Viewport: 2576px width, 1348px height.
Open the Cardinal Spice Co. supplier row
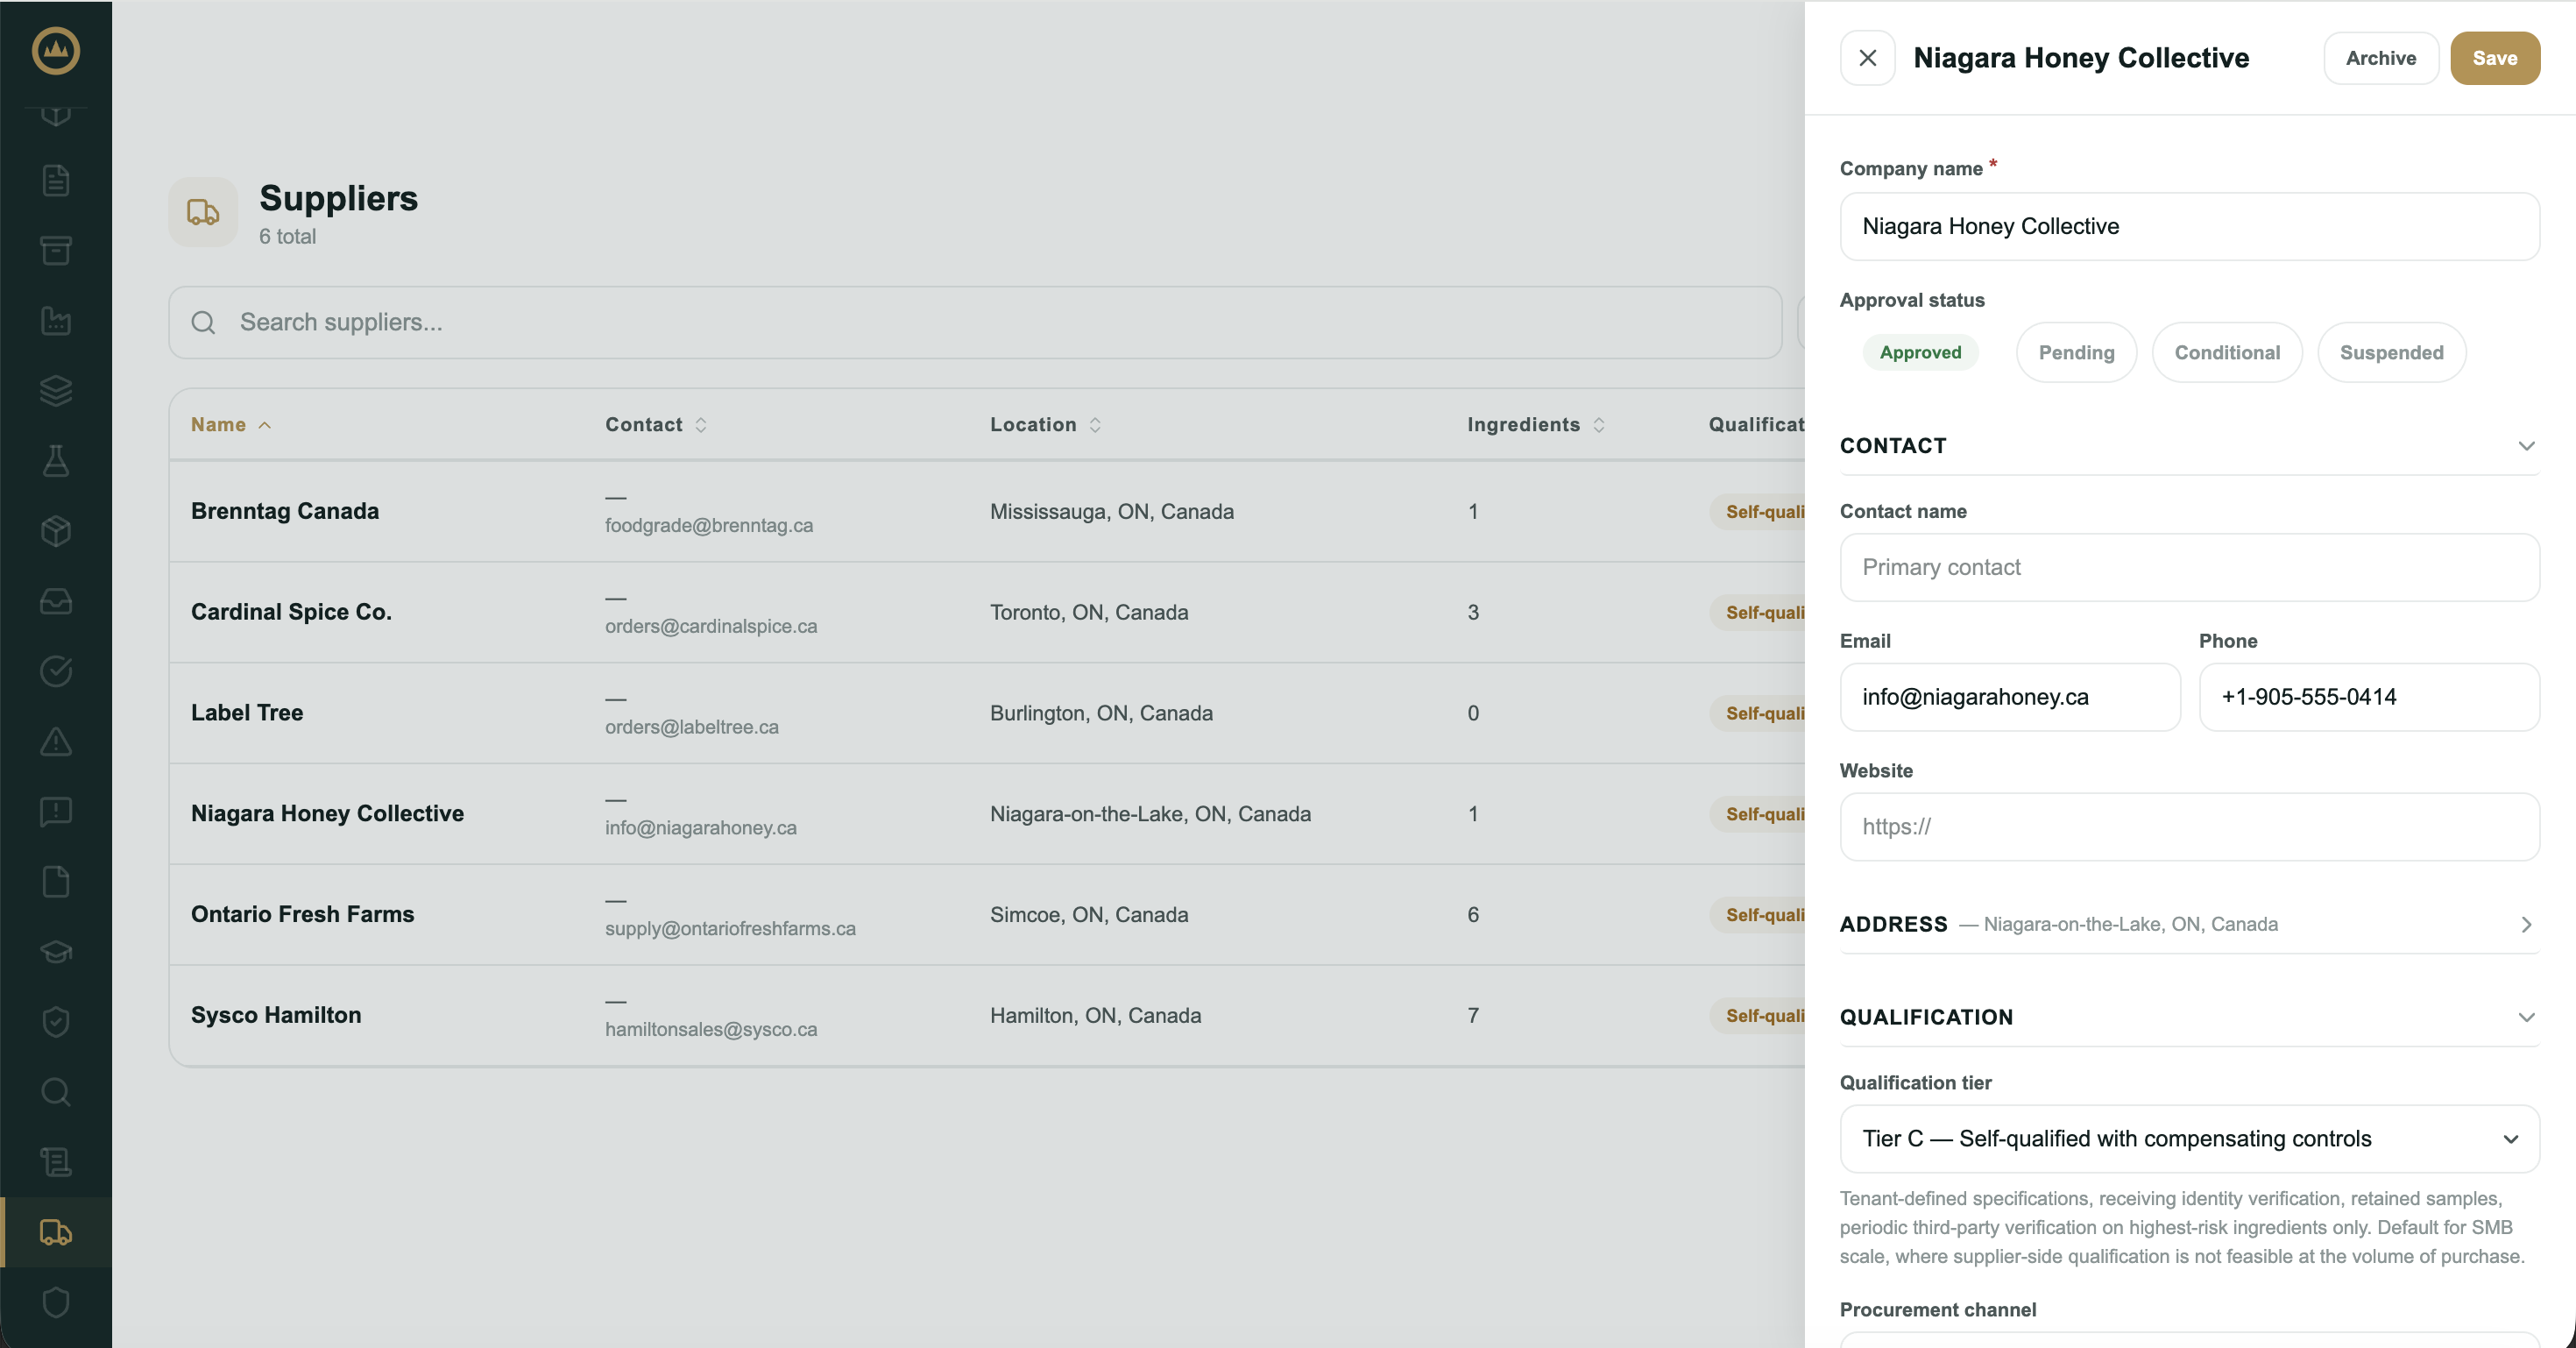point(987,612)
